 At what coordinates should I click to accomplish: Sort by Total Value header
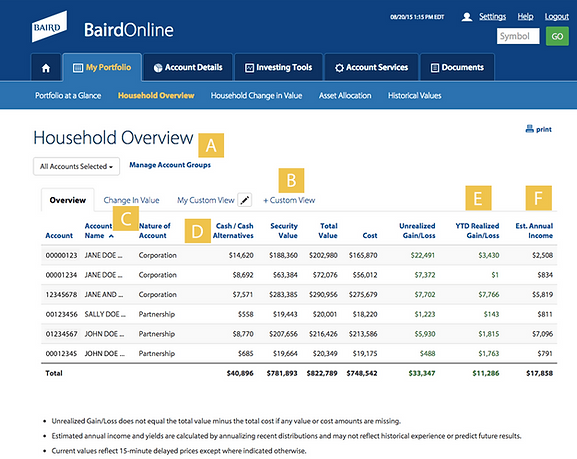(328, 231)
